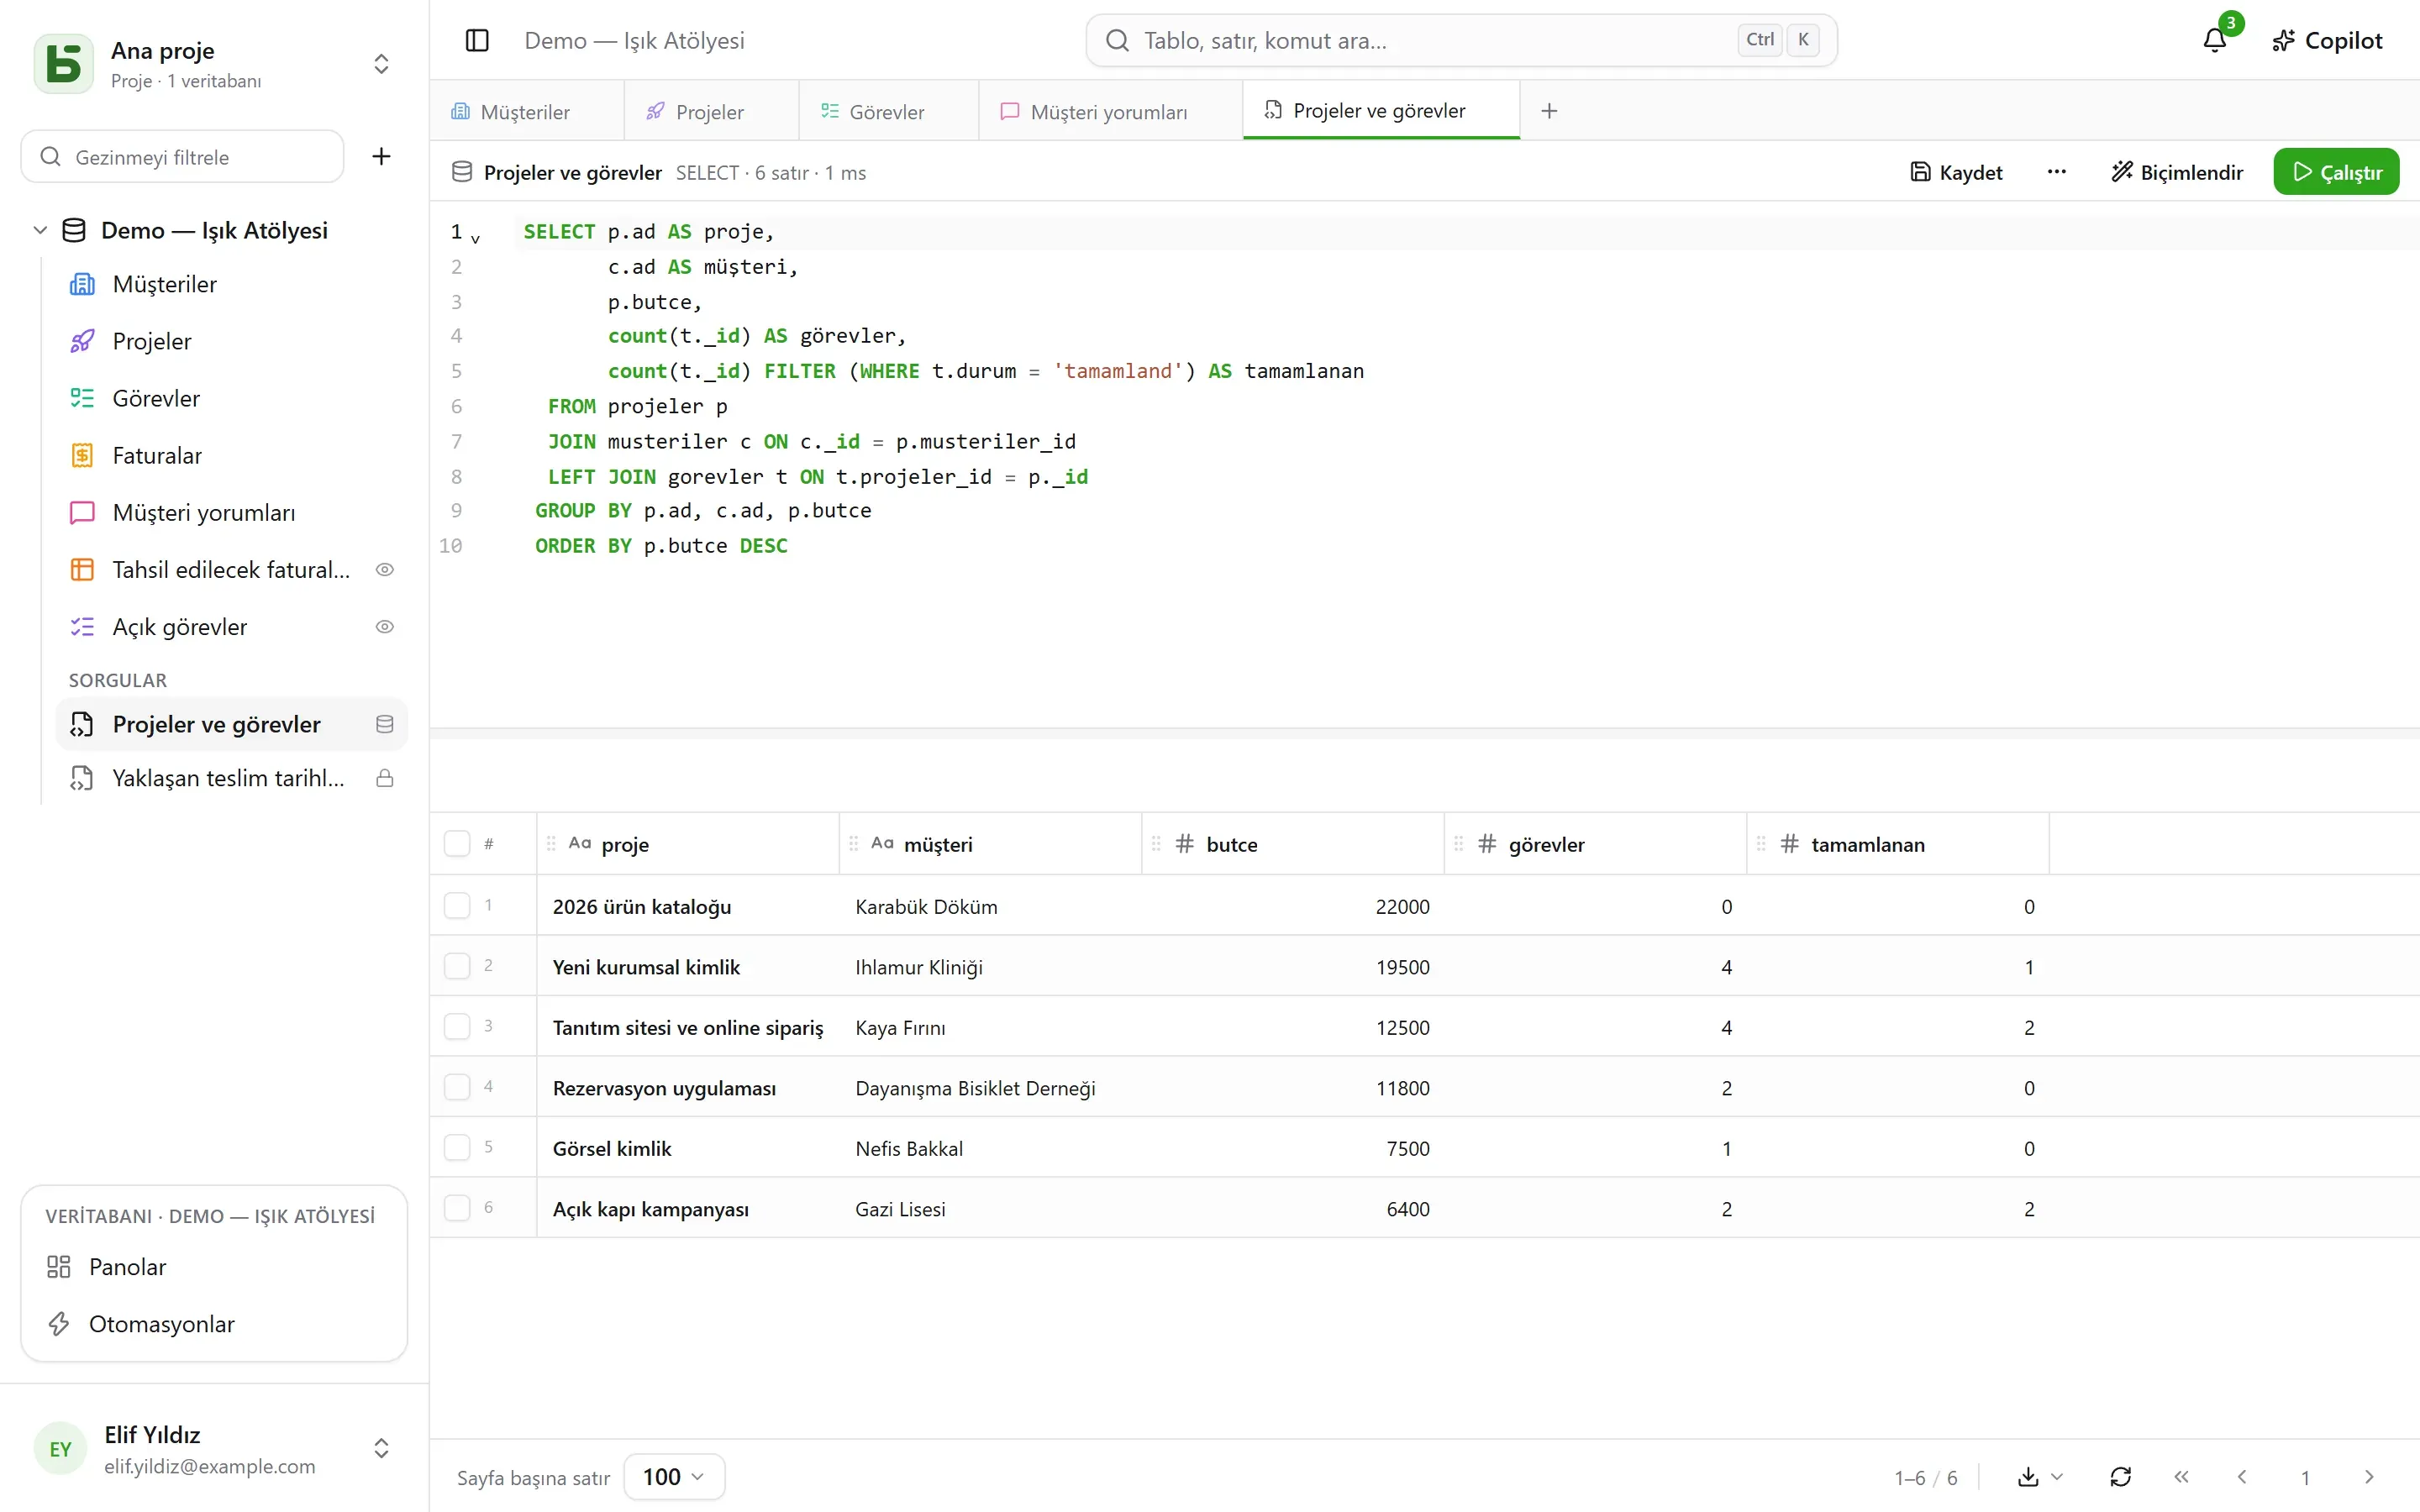Go to previous results page

(2242, 1476)
